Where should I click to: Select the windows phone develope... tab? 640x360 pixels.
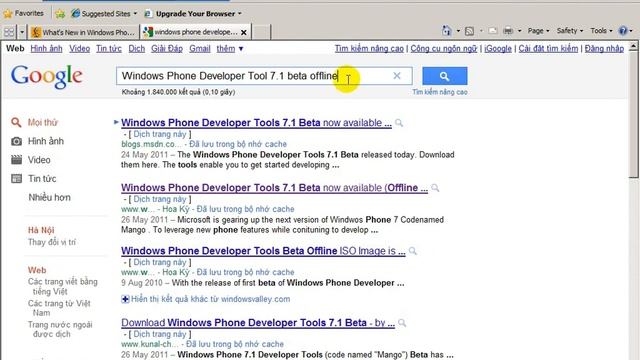pos(191,32)
